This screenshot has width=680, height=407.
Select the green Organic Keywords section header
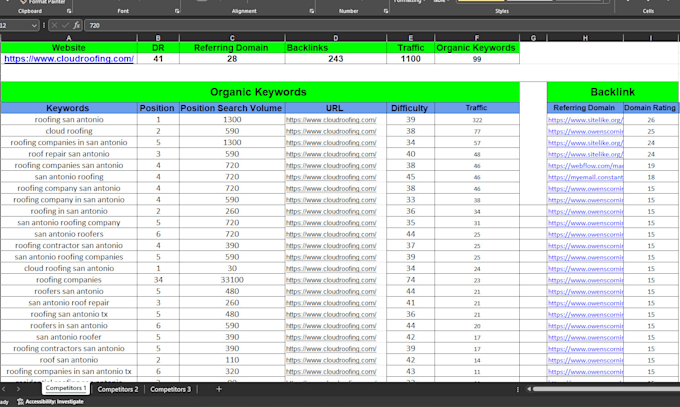(259, 92)
